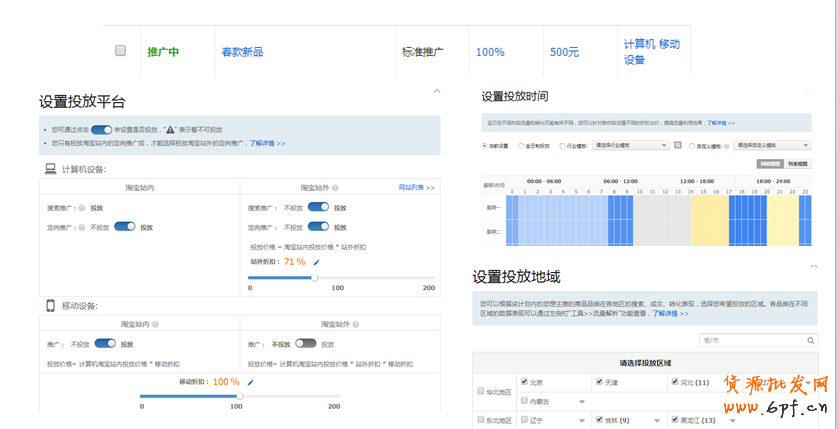Open the 请选择行业模板 dropdown
The width and height of the screenshot is (838, 429).
631,146
